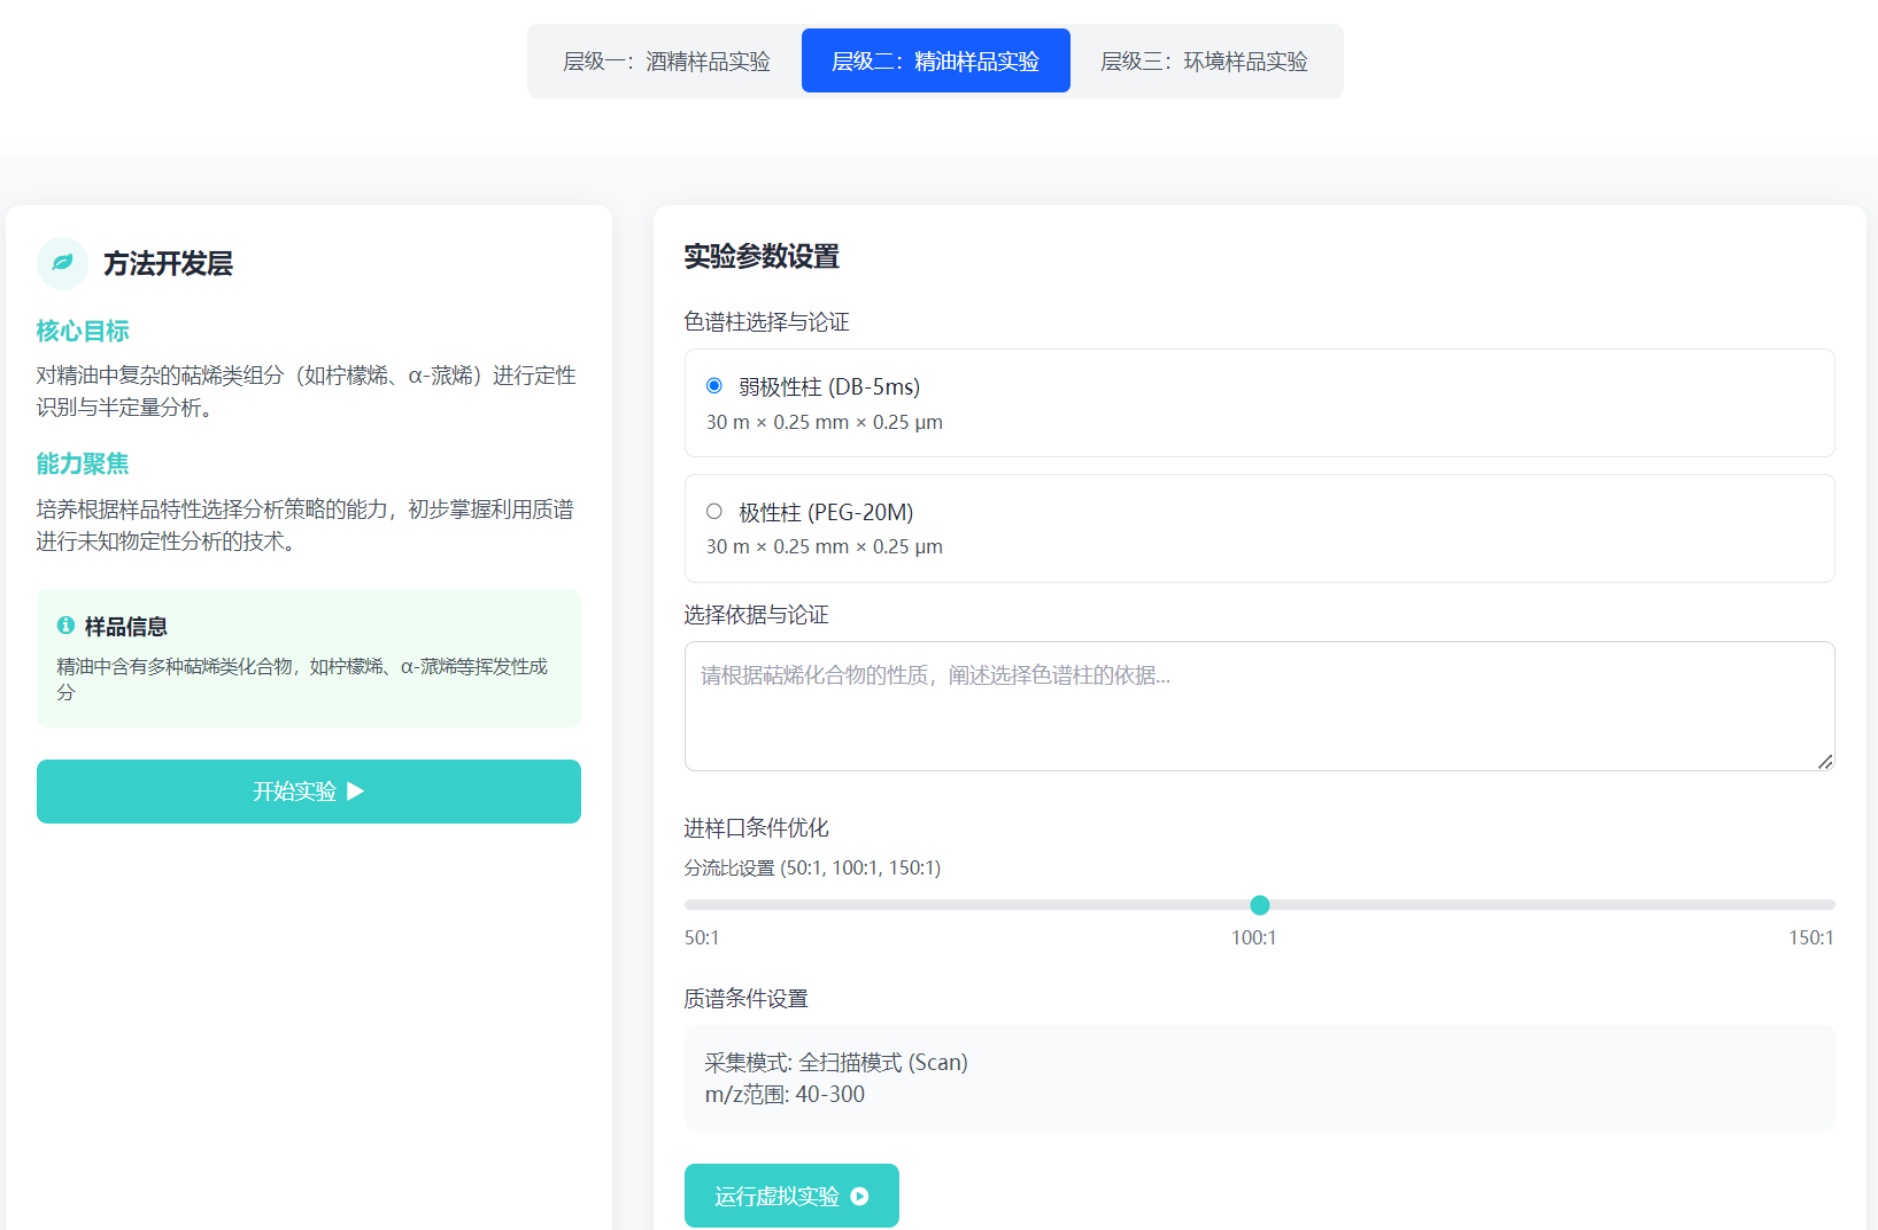This screenshot has width=1878, height=1230.
Task: Select the 极性柱 (PEG-20M) radio button
Action: (714, 512)
